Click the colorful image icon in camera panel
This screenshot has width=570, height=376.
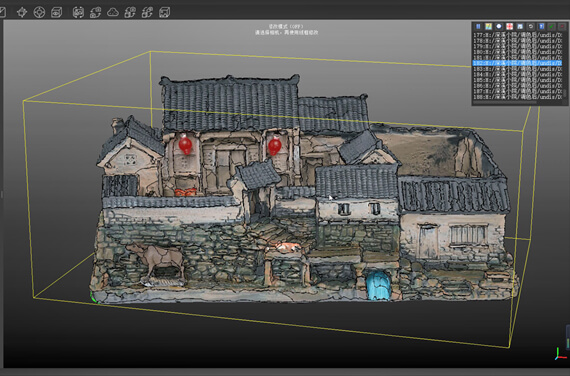click(489, 27)
